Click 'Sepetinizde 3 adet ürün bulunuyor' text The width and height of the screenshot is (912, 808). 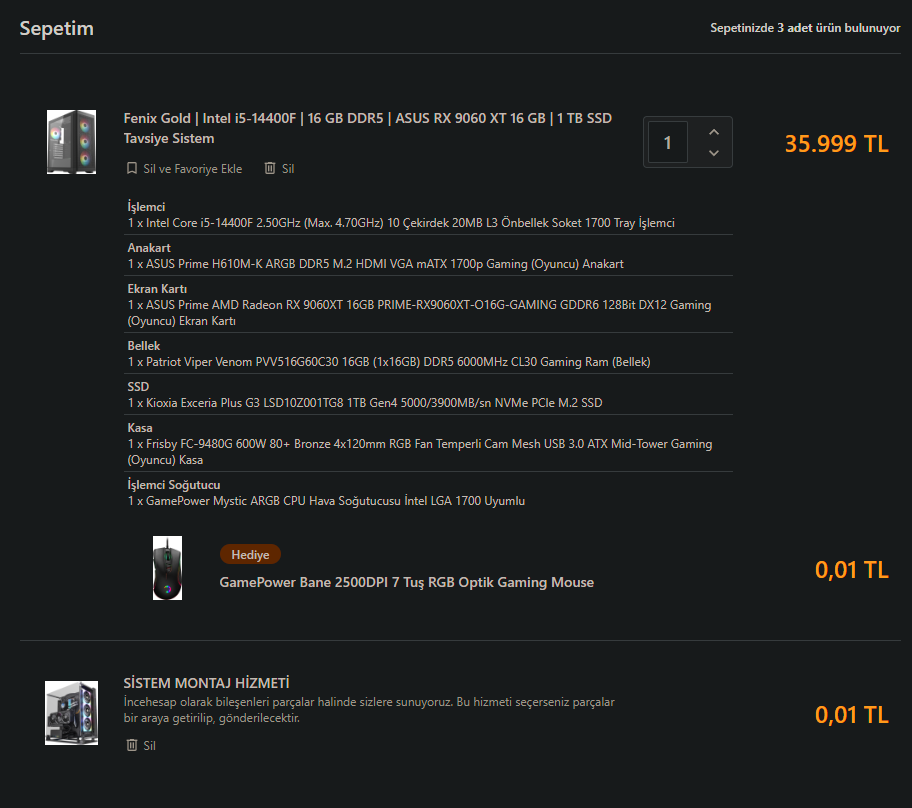pos(805,28)
